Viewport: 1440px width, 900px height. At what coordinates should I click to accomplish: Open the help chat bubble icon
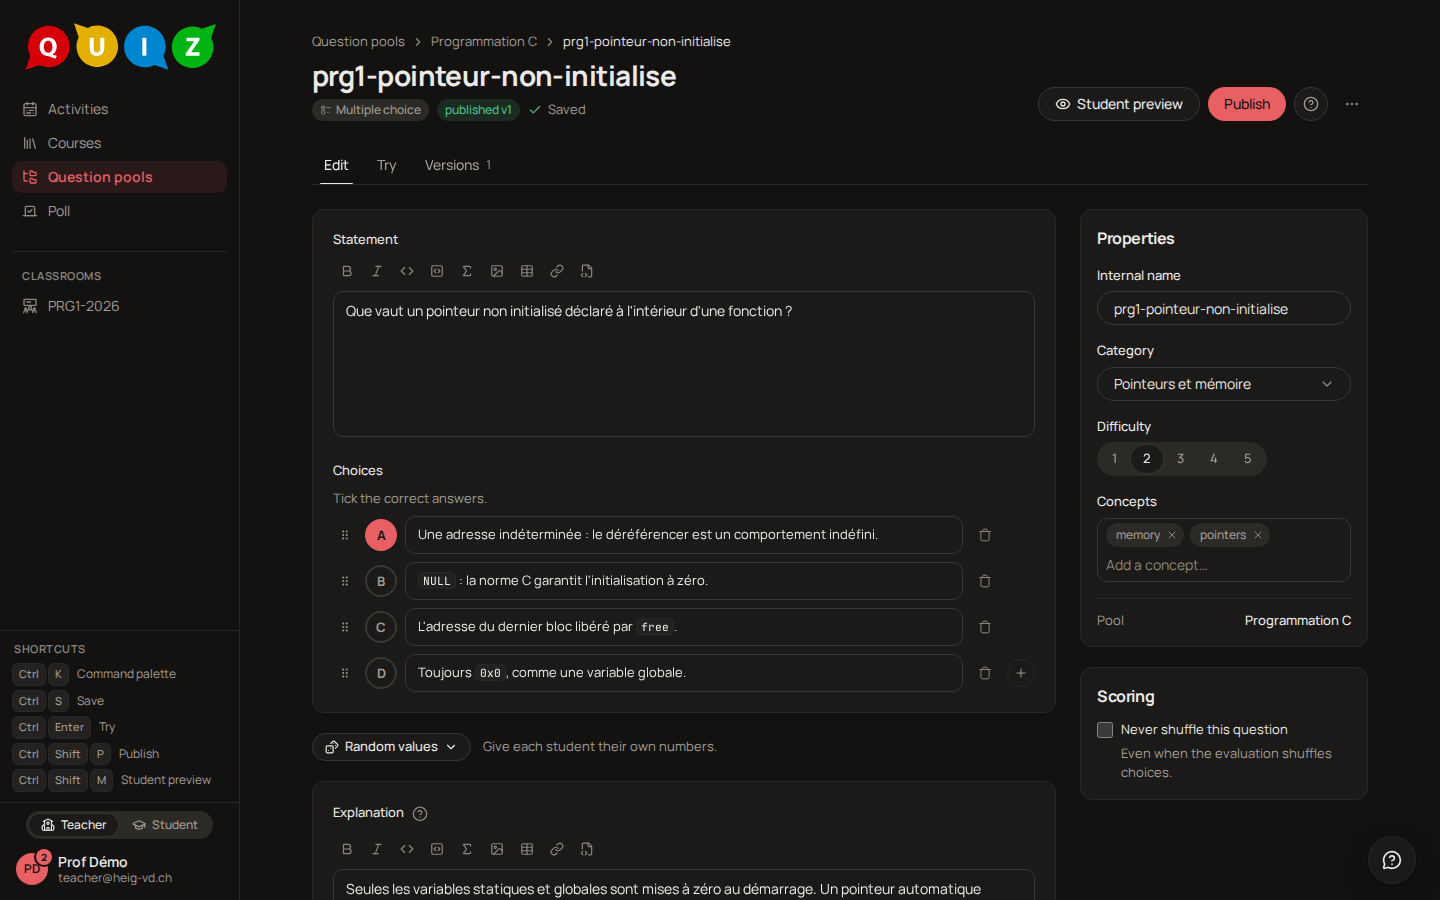(1392, 860)
